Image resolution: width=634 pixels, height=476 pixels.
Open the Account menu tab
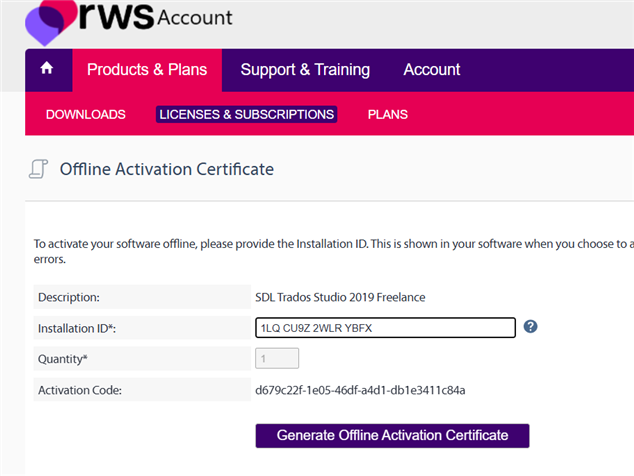click(432, 70)
